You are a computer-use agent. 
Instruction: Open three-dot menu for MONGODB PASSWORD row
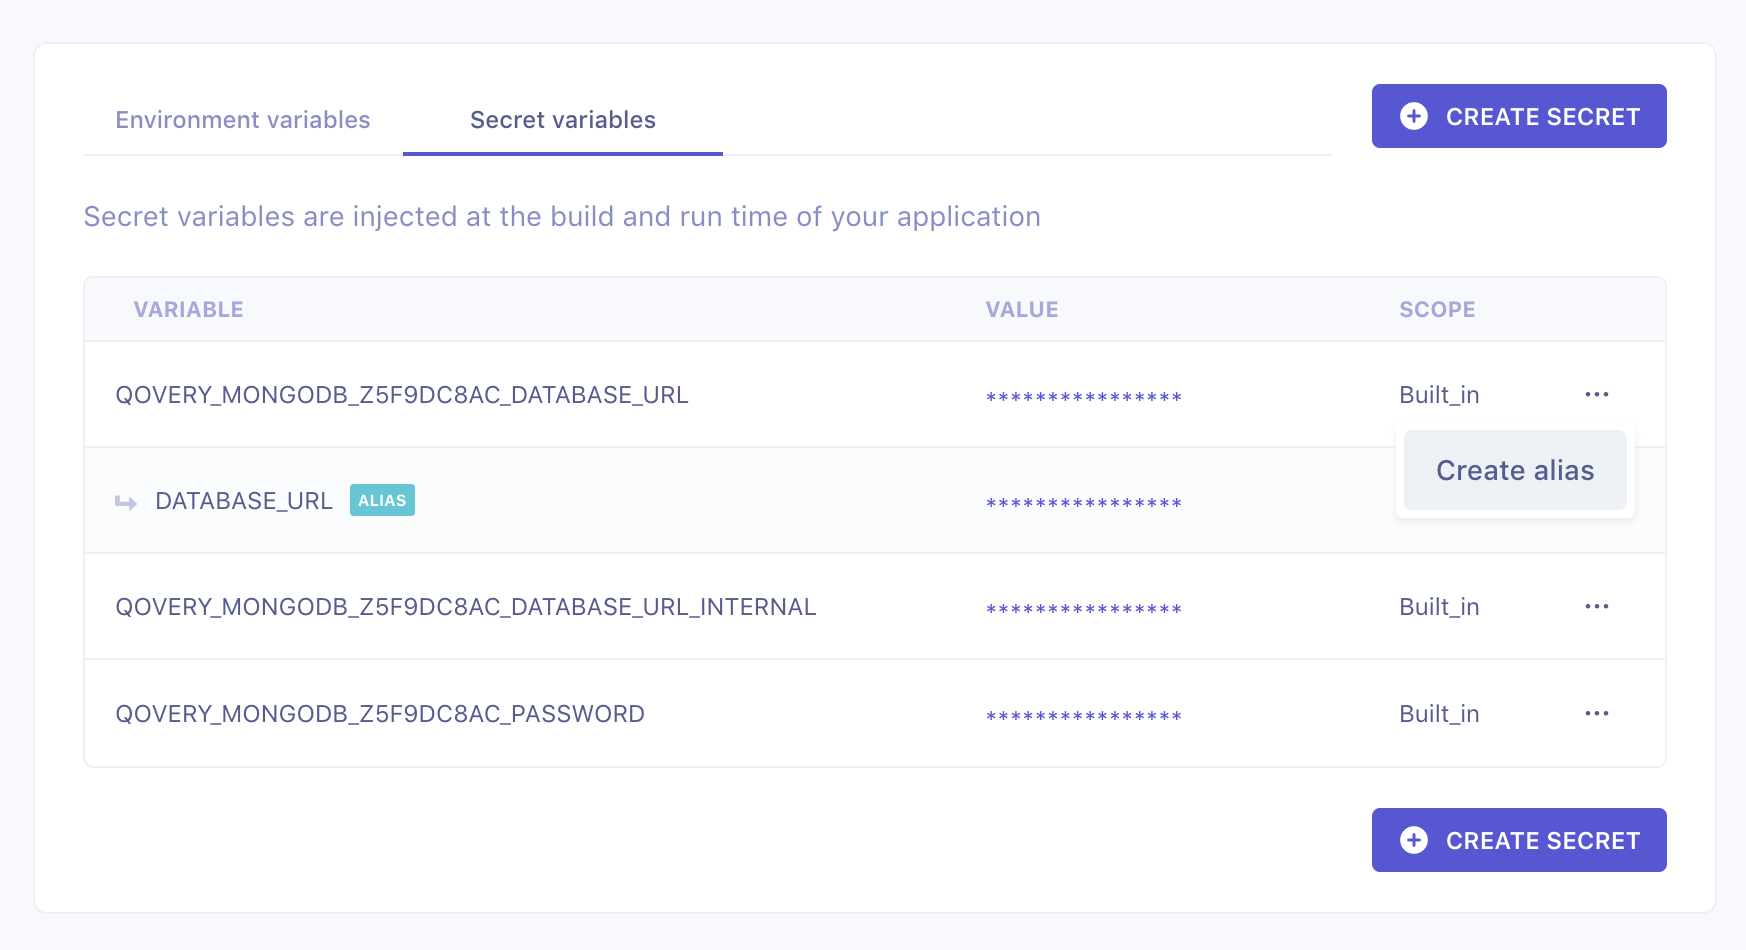(x=1596, y=713)
